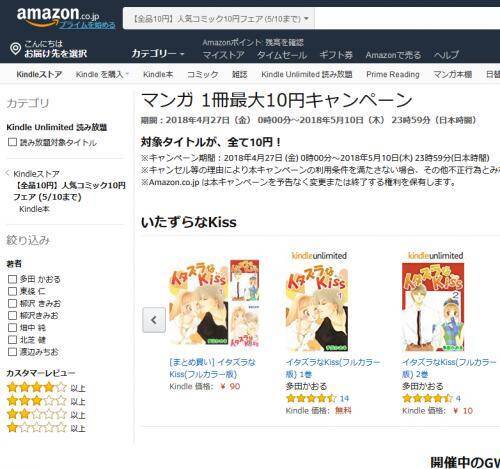Click the kindleunlimited badge above volume 2
500x469 pixels.
[435, 256]
